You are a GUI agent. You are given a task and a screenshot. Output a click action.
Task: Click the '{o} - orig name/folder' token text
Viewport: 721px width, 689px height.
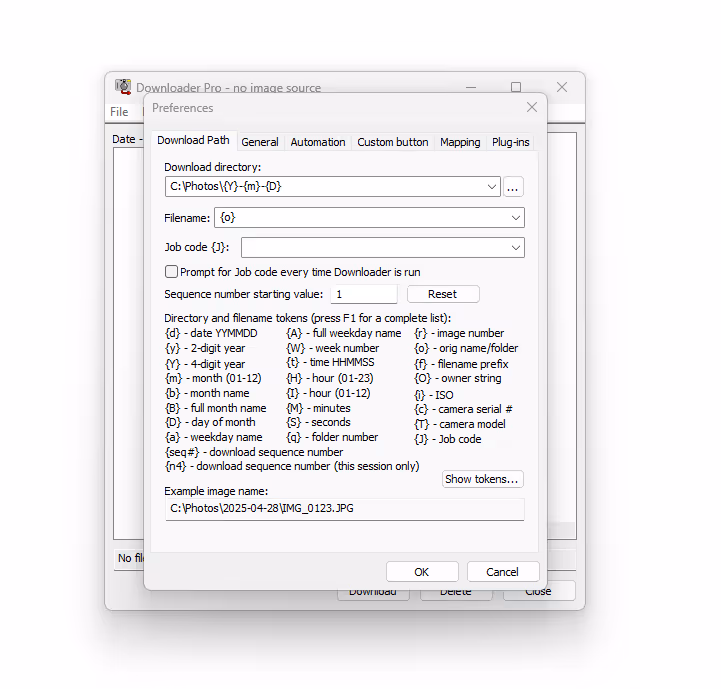click(466, 348)
